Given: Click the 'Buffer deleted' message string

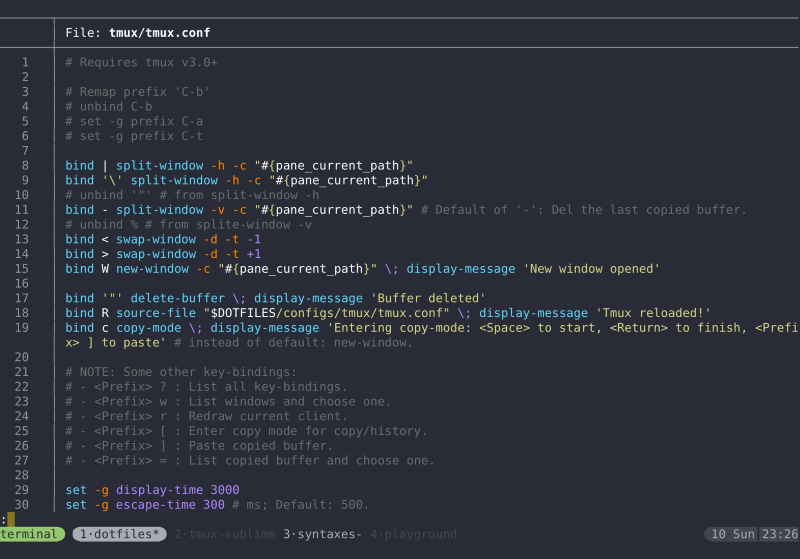Looking at the screenshot, I should pyautogui.click(x=428, y=299).
